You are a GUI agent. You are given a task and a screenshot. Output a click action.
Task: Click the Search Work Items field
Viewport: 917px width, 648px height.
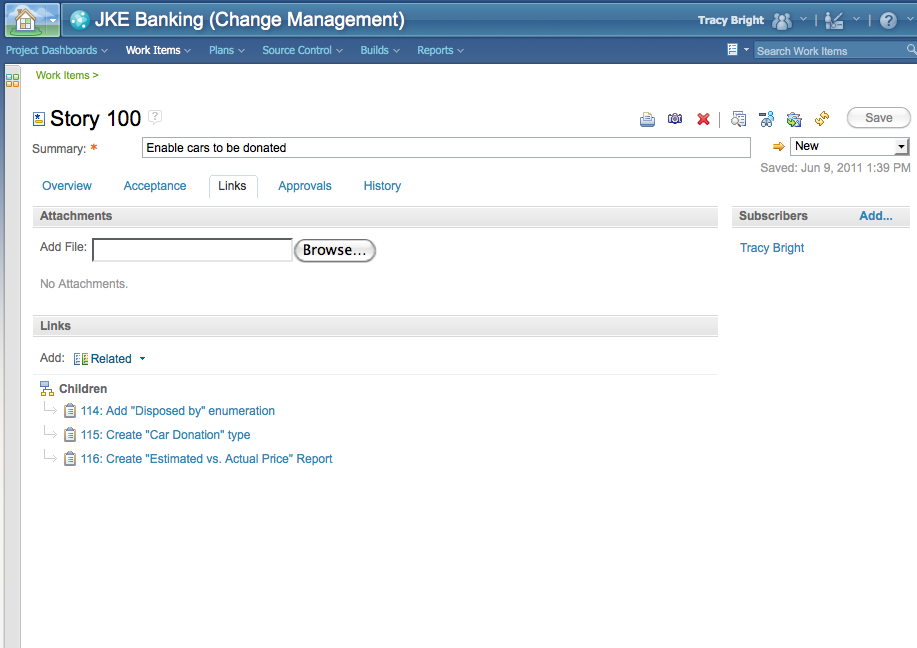829,50
